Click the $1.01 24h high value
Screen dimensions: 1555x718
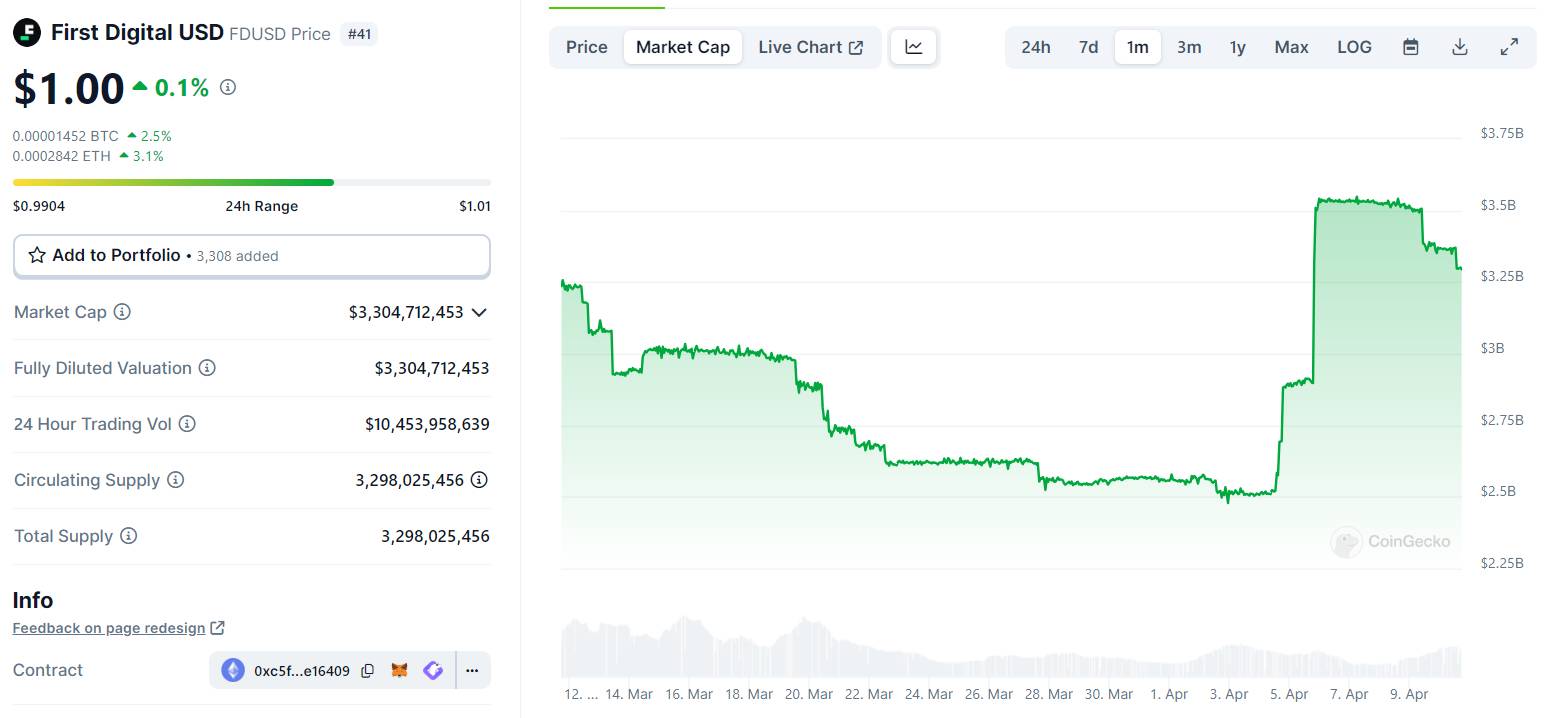475,206
